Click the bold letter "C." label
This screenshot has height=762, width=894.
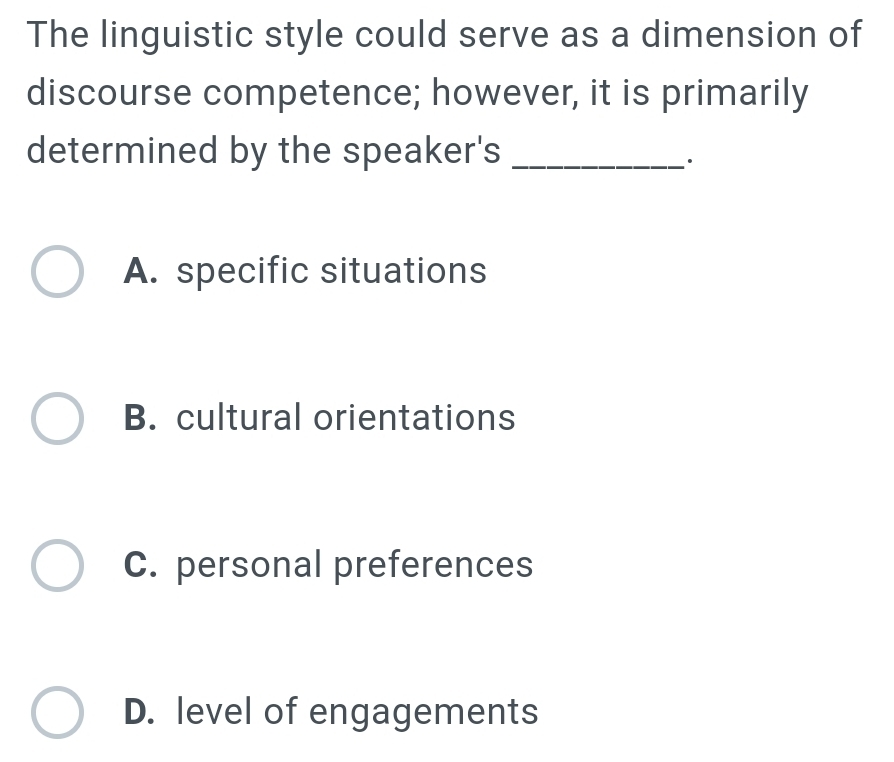click(x=143, y=565)
